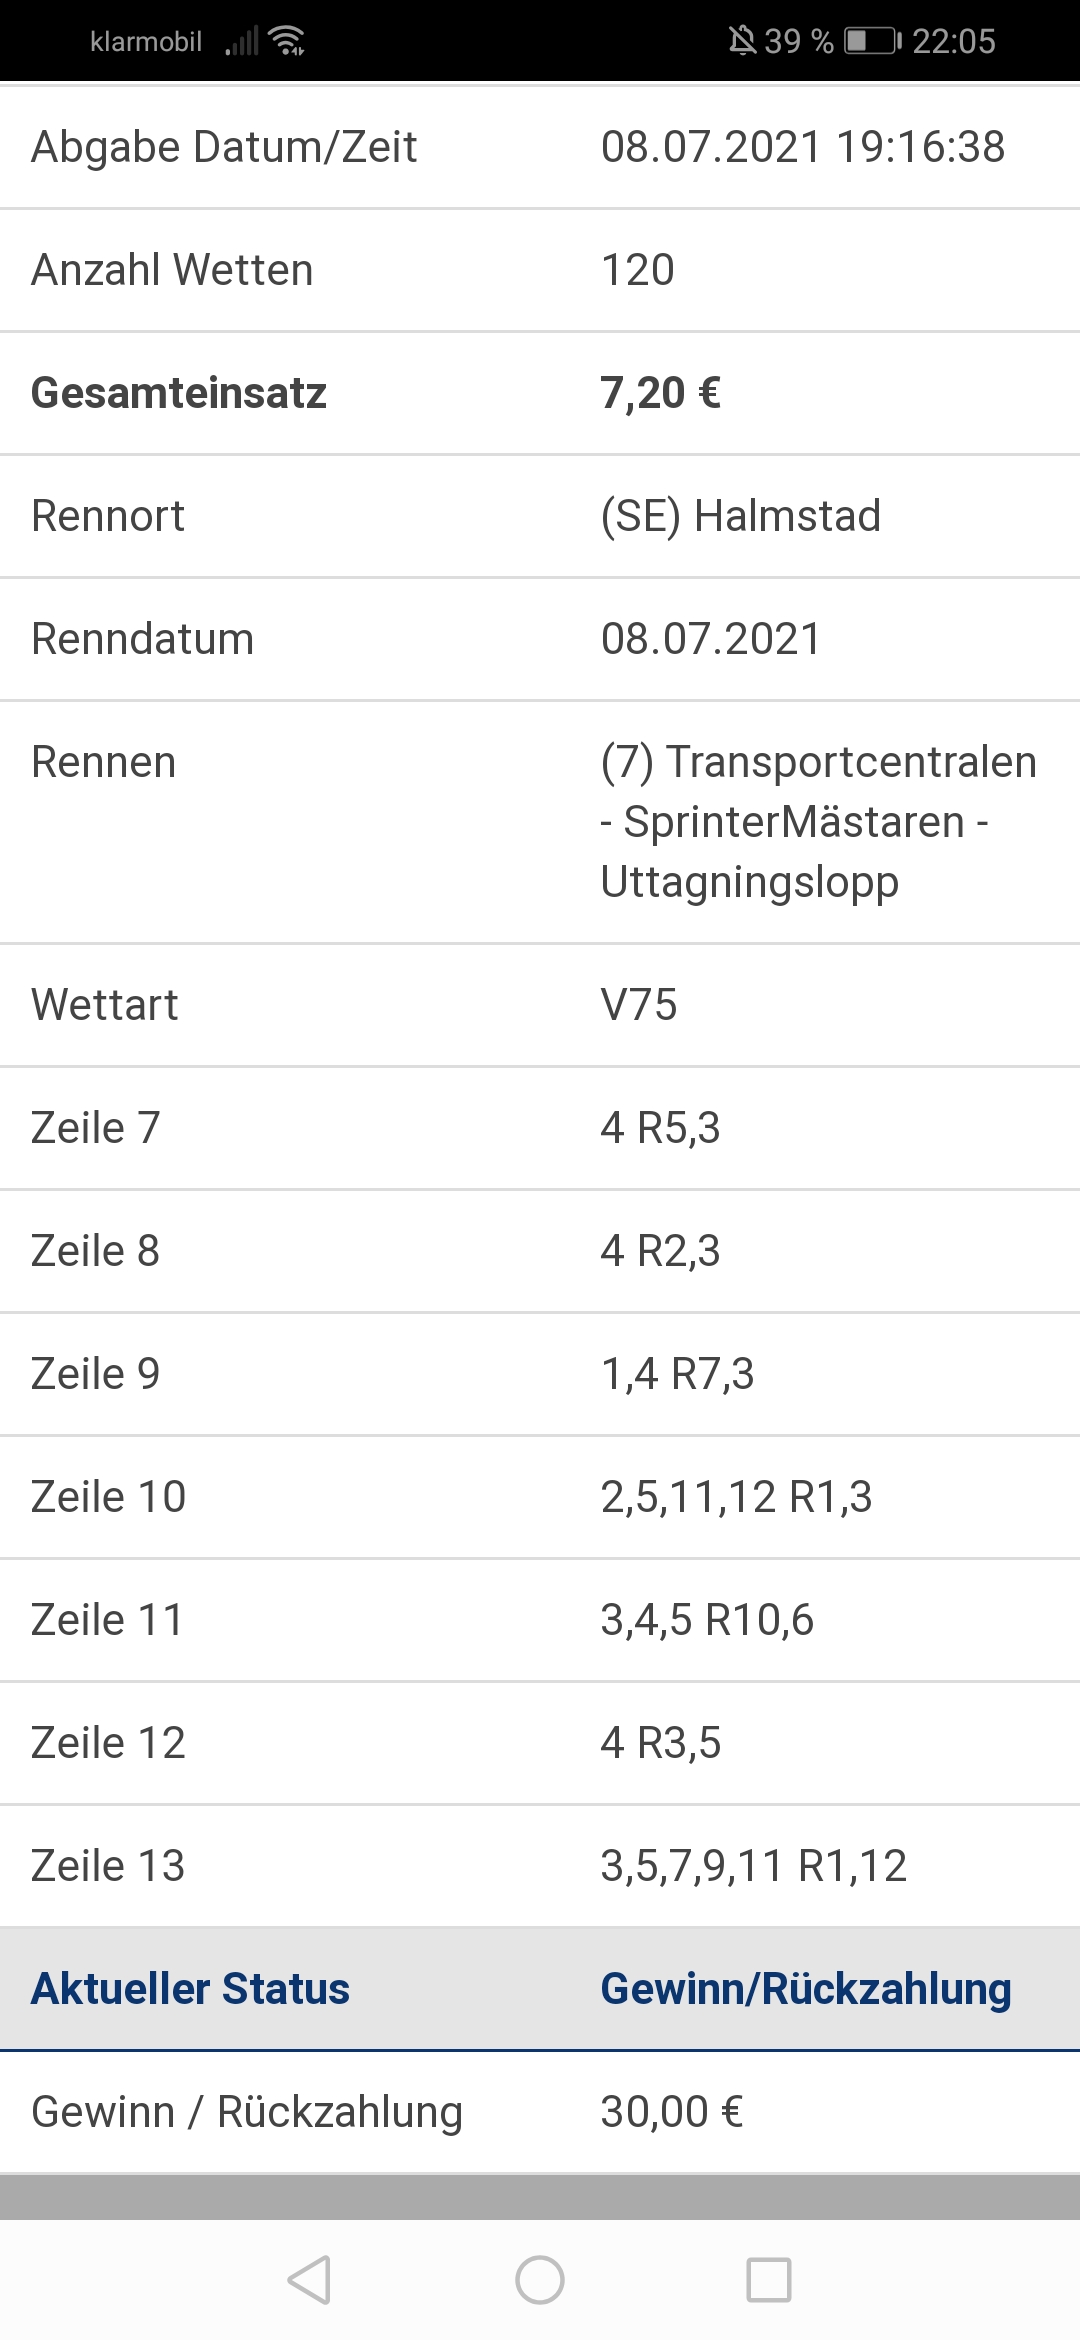The width and height of the screenshot is (1080, 2340).
Task: Tap the Wettart V75 row
Action: [x=540, y=1005]
